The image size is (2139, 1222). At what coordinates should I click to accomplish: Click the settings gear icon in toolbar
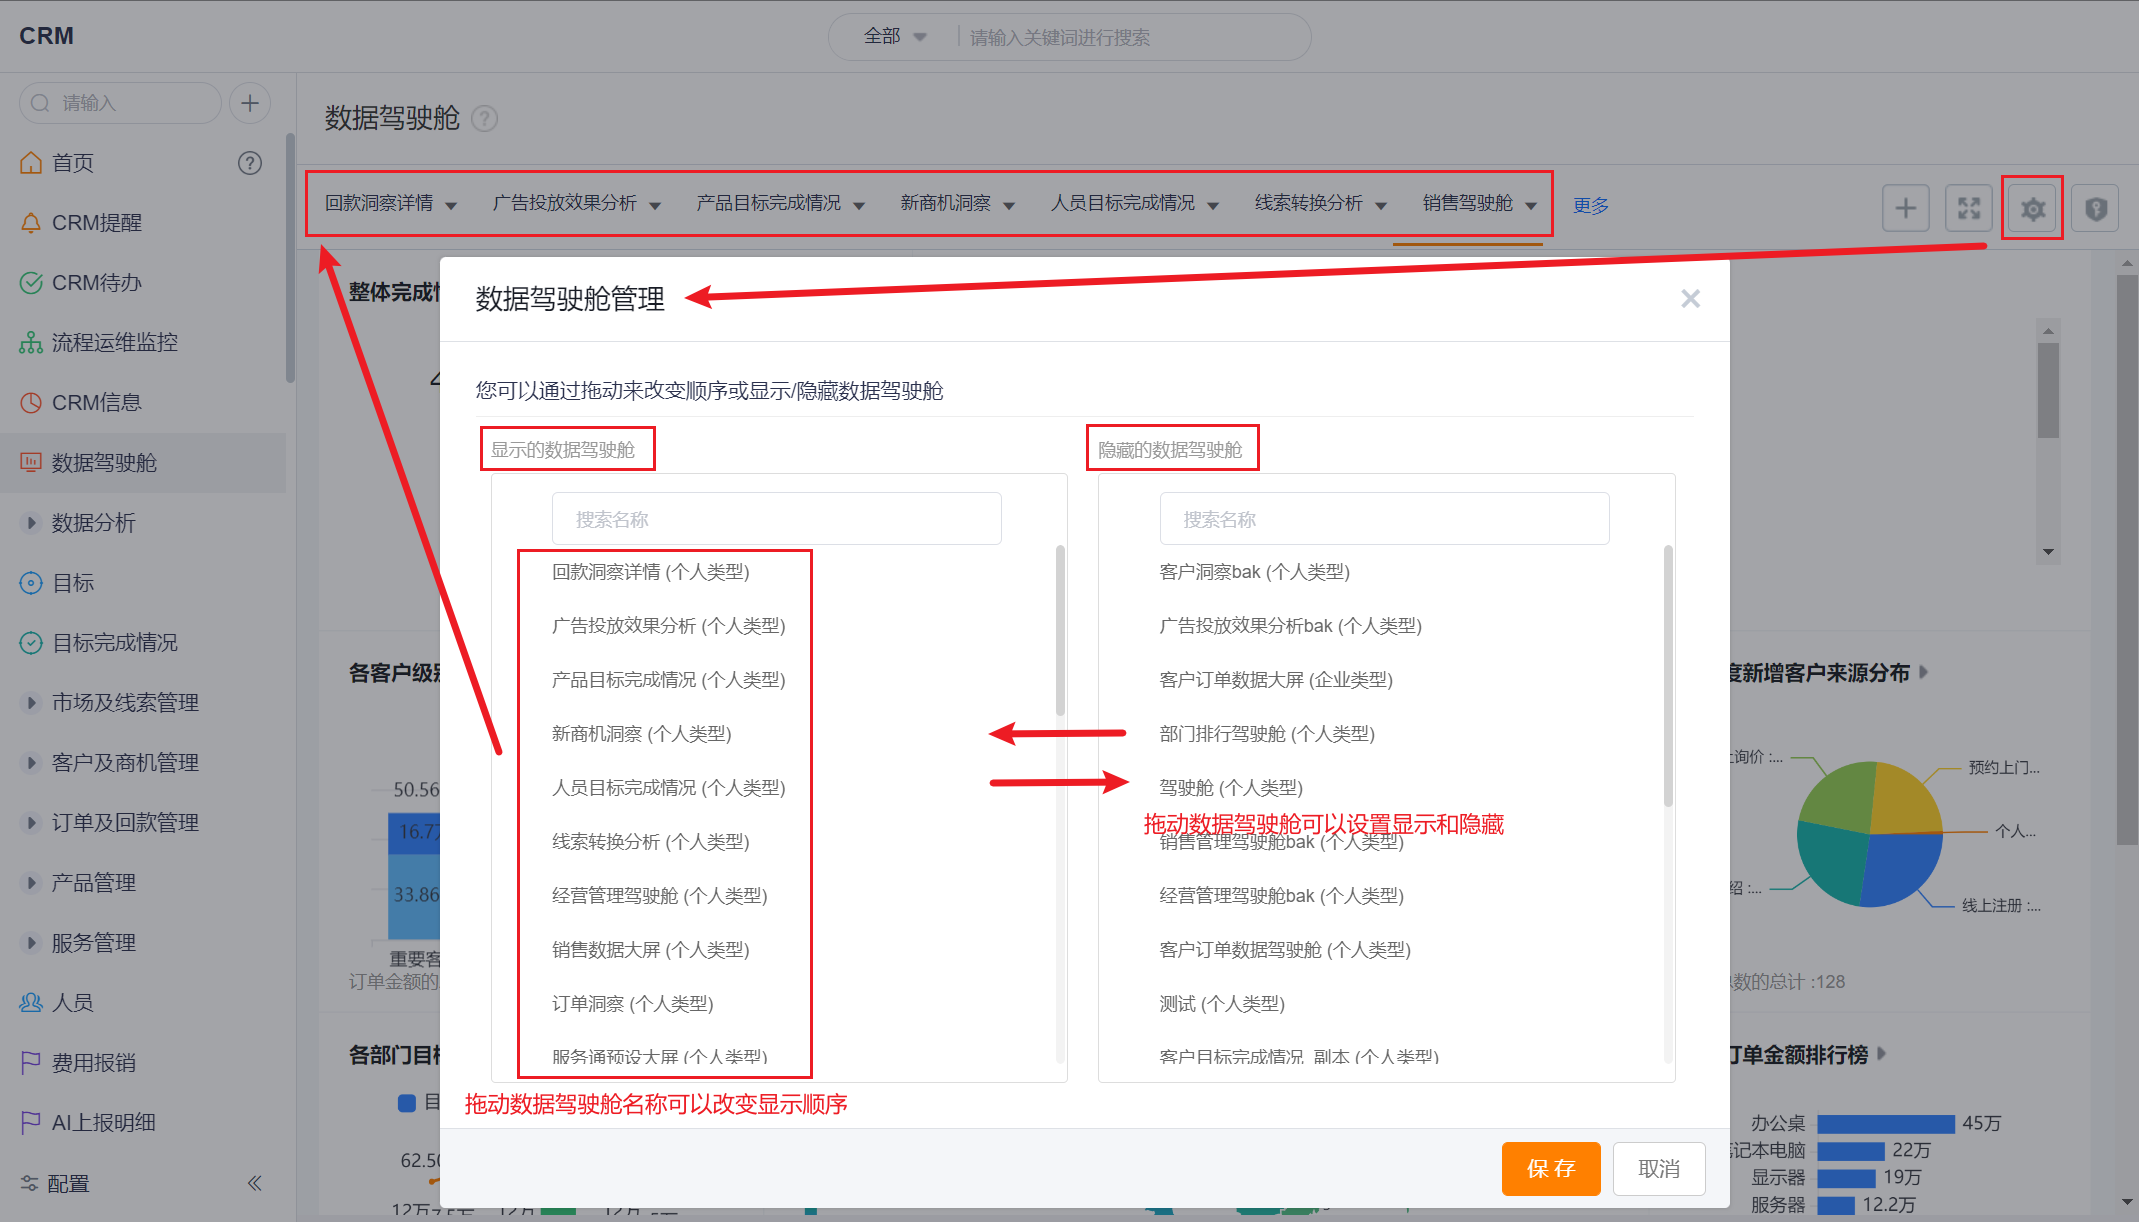2032,208
